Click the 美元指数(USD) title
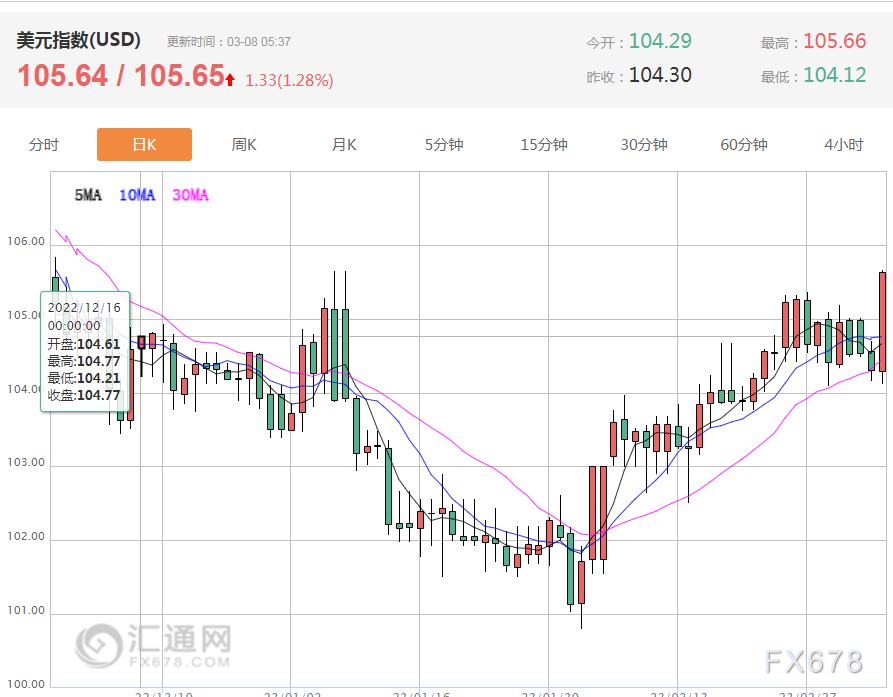 point(79,40)
